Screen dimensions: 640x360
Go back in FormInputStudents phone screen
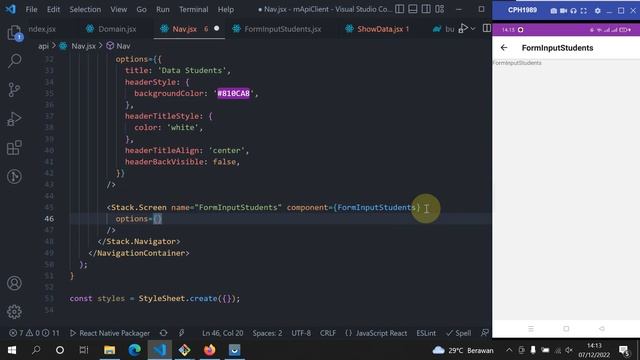click(504, 48)
